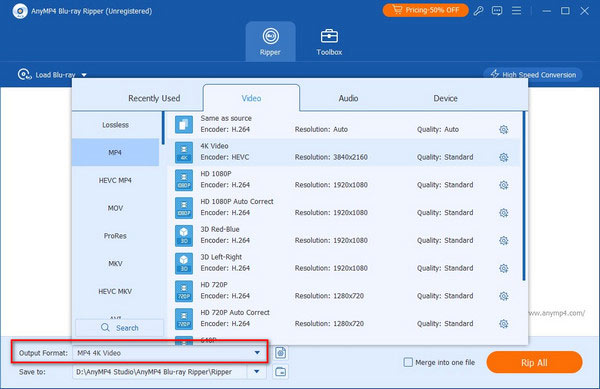Click the Load Blu-ray disc icon
This screenshot has height=389, width=600.
(24, 74)
